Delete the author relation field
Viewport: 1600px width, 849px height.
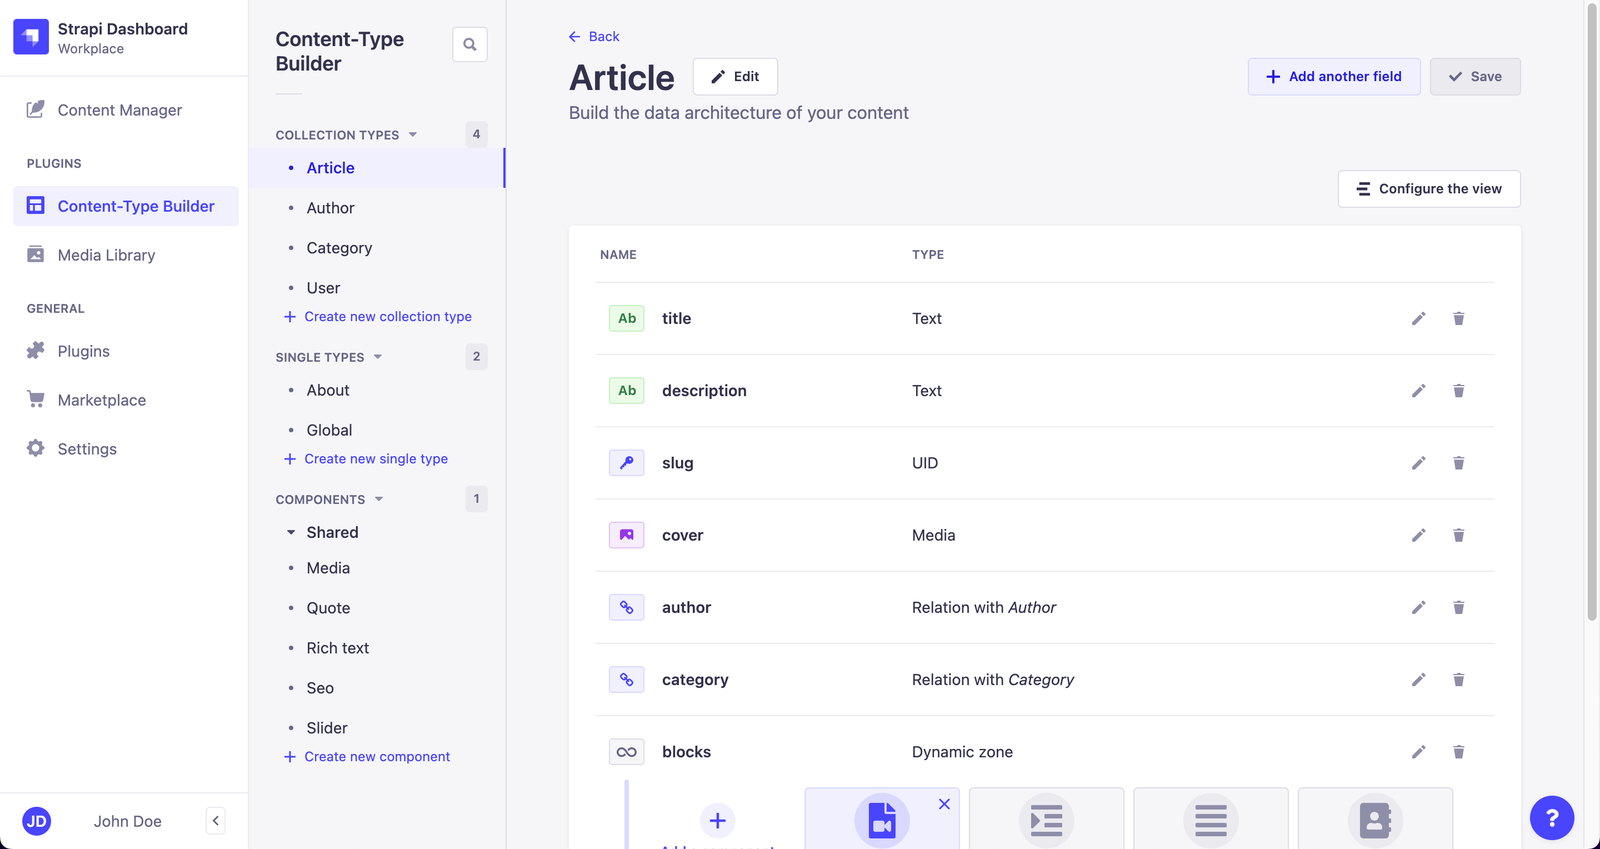1459,607
